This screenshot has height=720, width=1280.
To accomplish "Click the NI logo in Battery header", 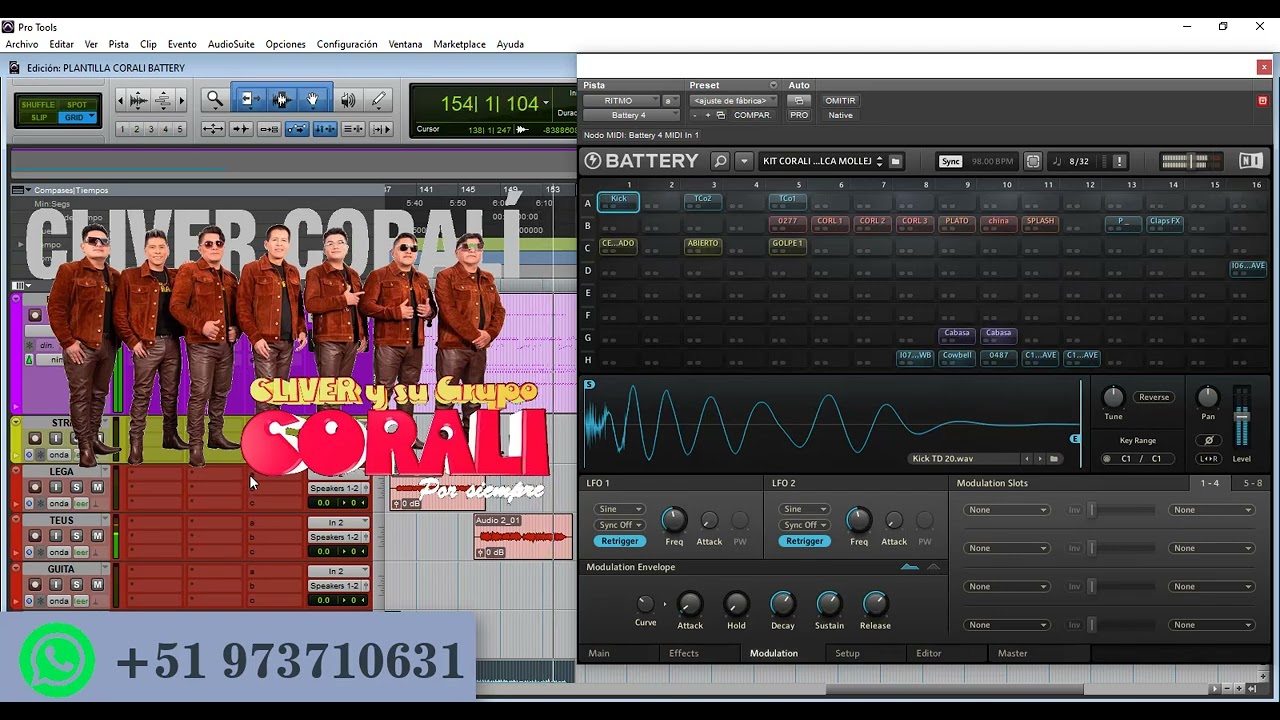I will 1250,161.
